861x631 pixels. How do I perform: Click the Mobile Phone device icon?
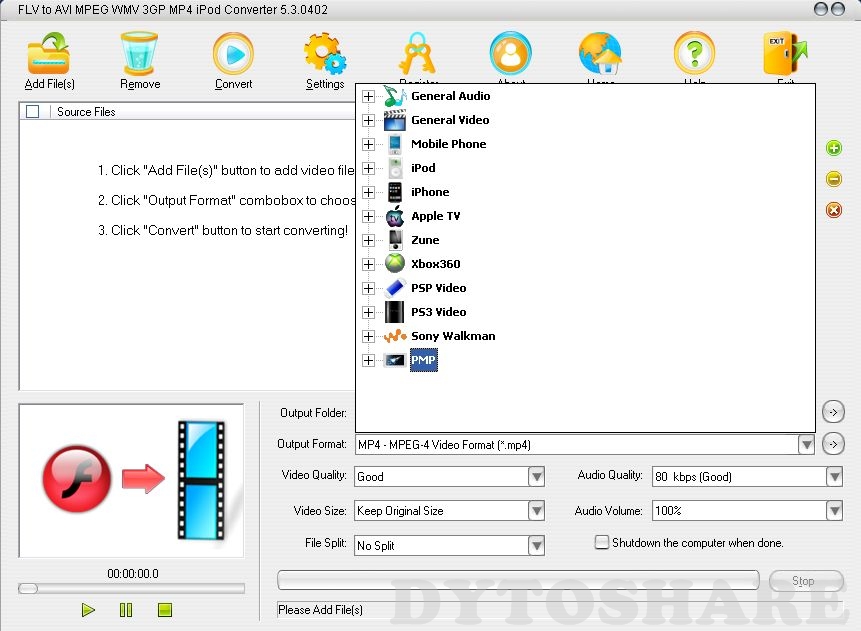point(394,144)
